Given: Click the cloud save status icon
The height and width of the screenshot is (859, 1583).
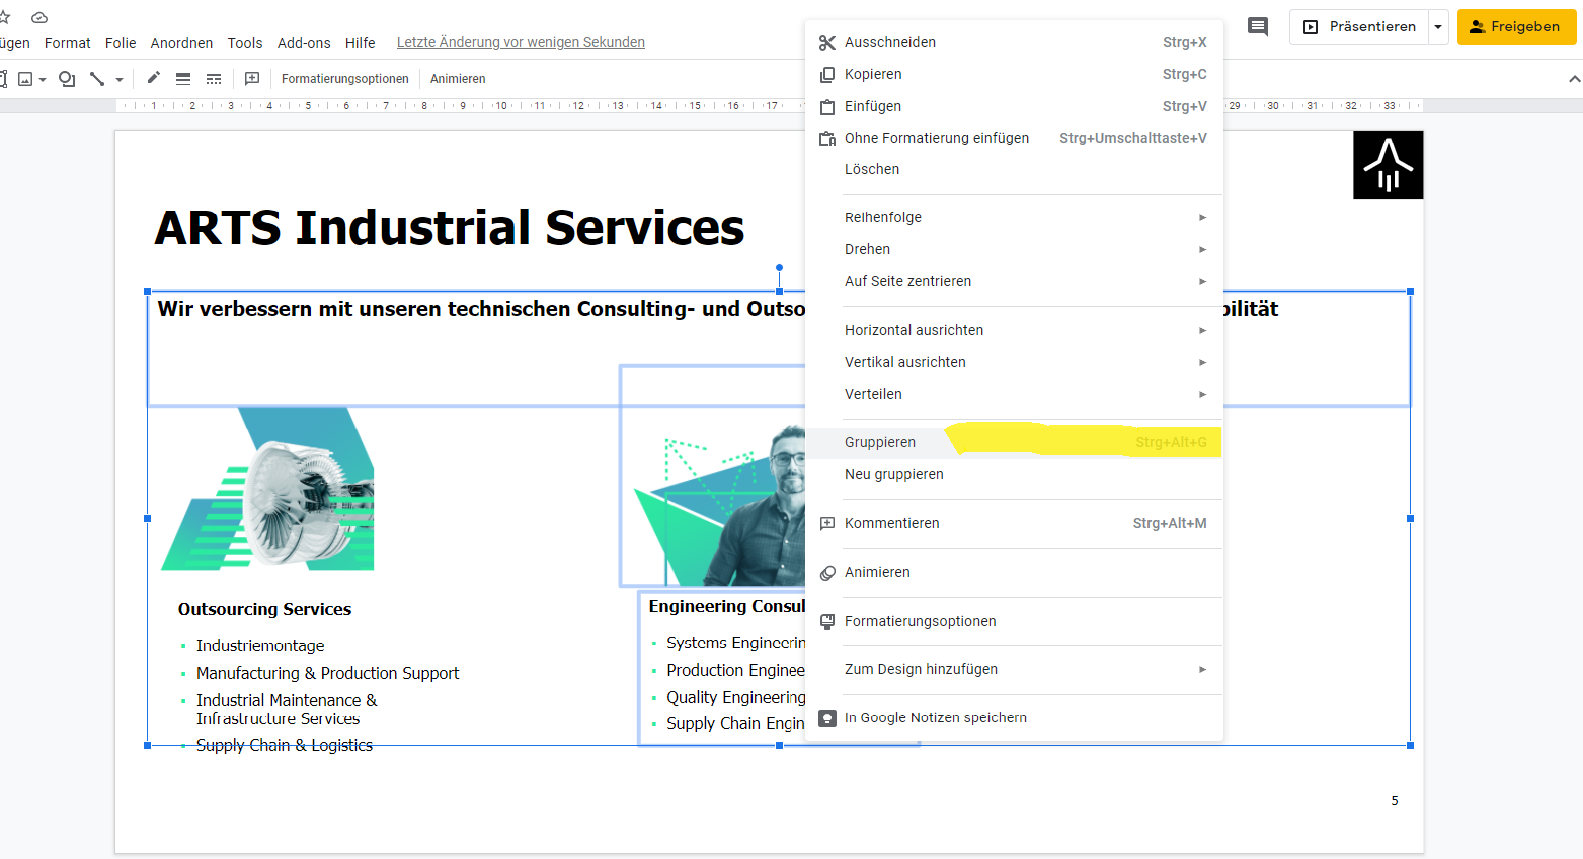Looking at the screenshot, I should click(40, 17).
